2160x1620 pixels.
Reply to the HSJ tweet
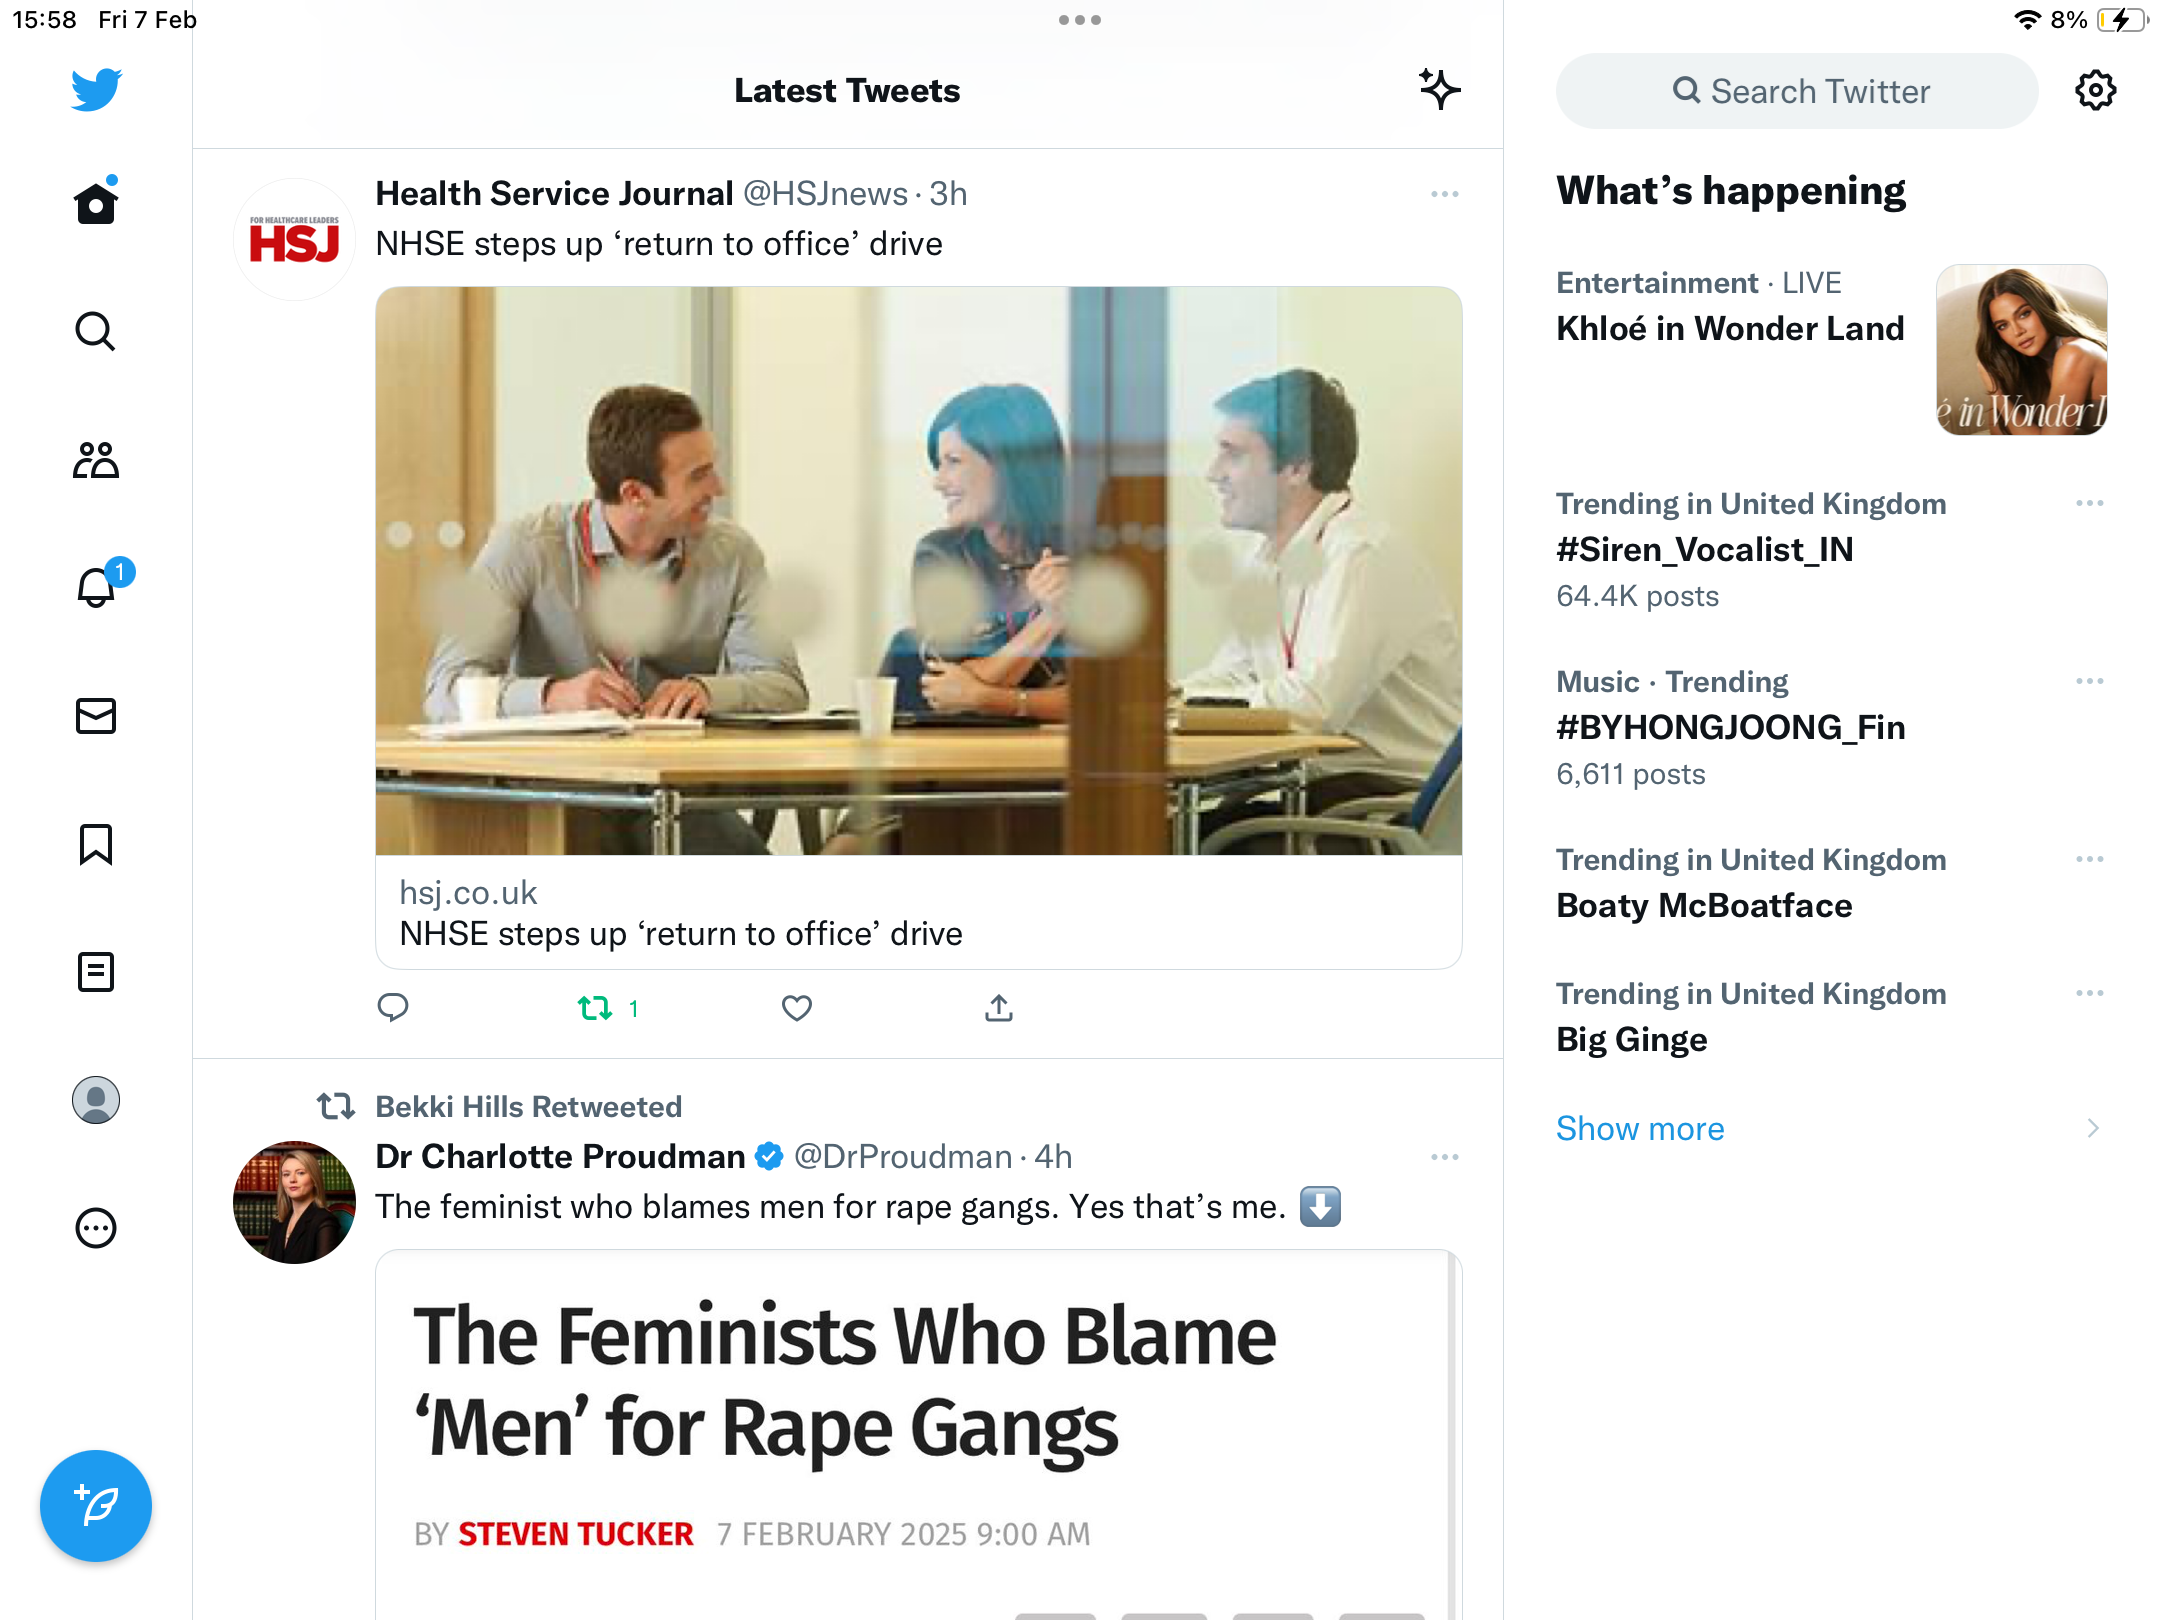393,1007
